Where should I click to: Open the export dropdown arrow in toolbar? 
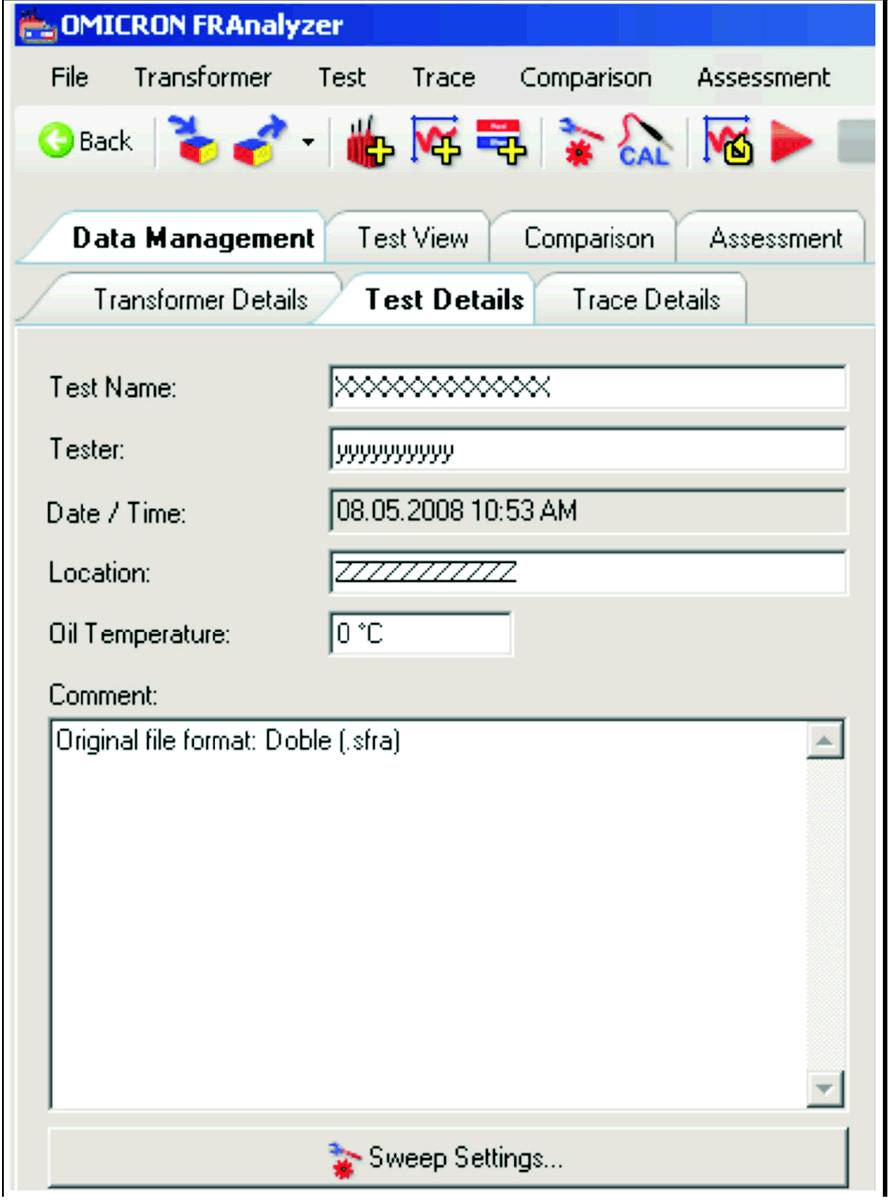(308, 141)
